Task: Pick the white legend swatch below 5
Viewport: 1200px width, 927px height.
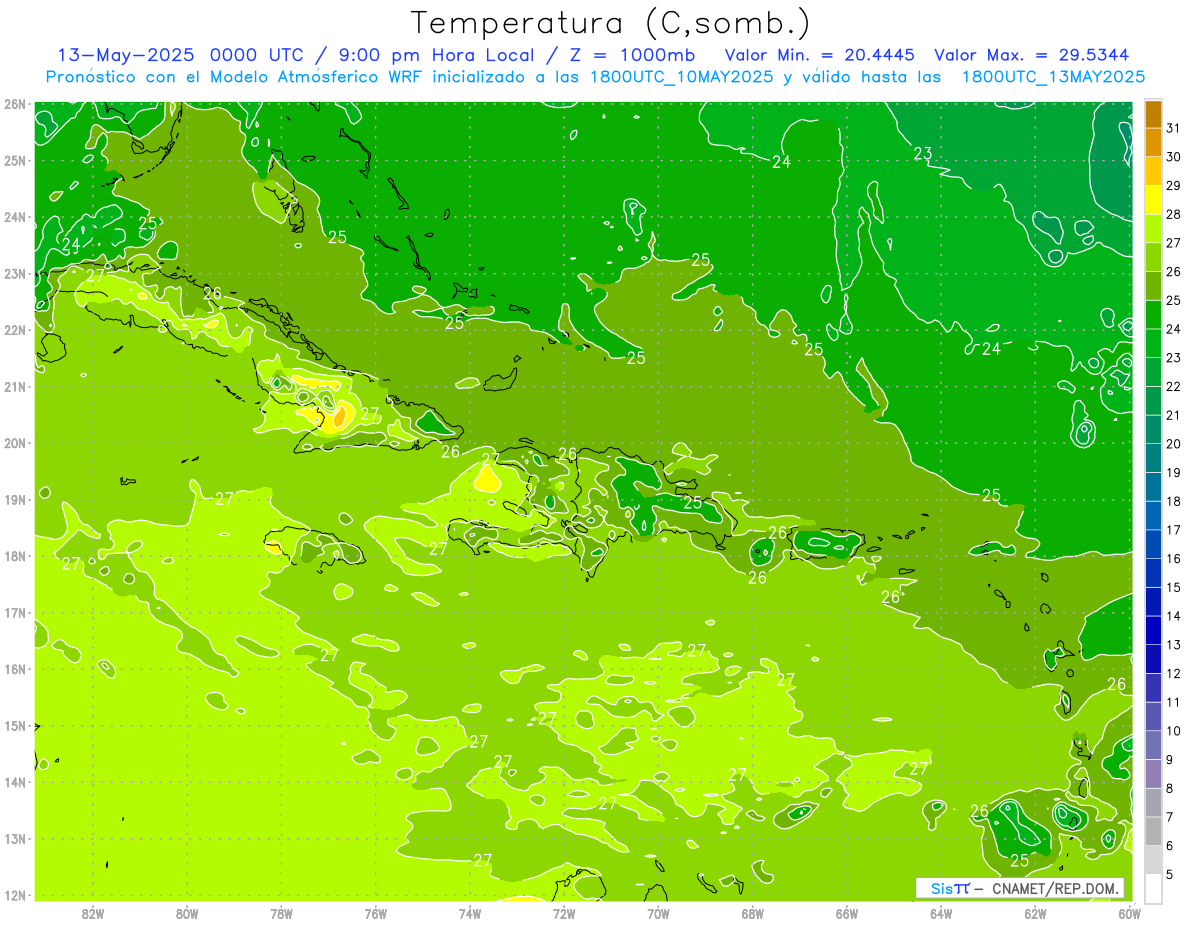Action: [x=1153, y=888]
